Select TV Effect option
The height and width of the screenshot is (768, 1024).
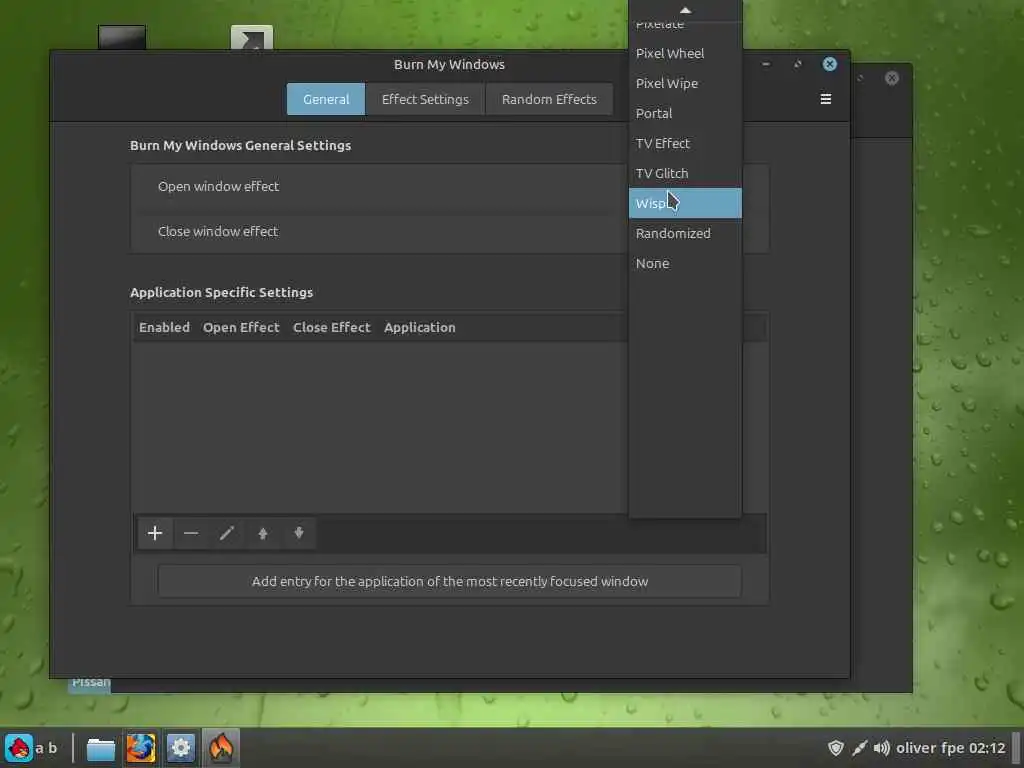tap(685, 144)
